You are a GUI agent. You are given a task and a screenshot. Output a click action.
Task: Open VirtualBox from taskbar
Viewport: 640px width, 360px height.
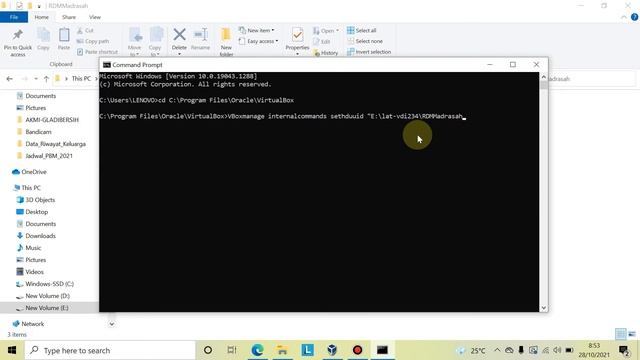pyautogui.click(x=332, y=350)
